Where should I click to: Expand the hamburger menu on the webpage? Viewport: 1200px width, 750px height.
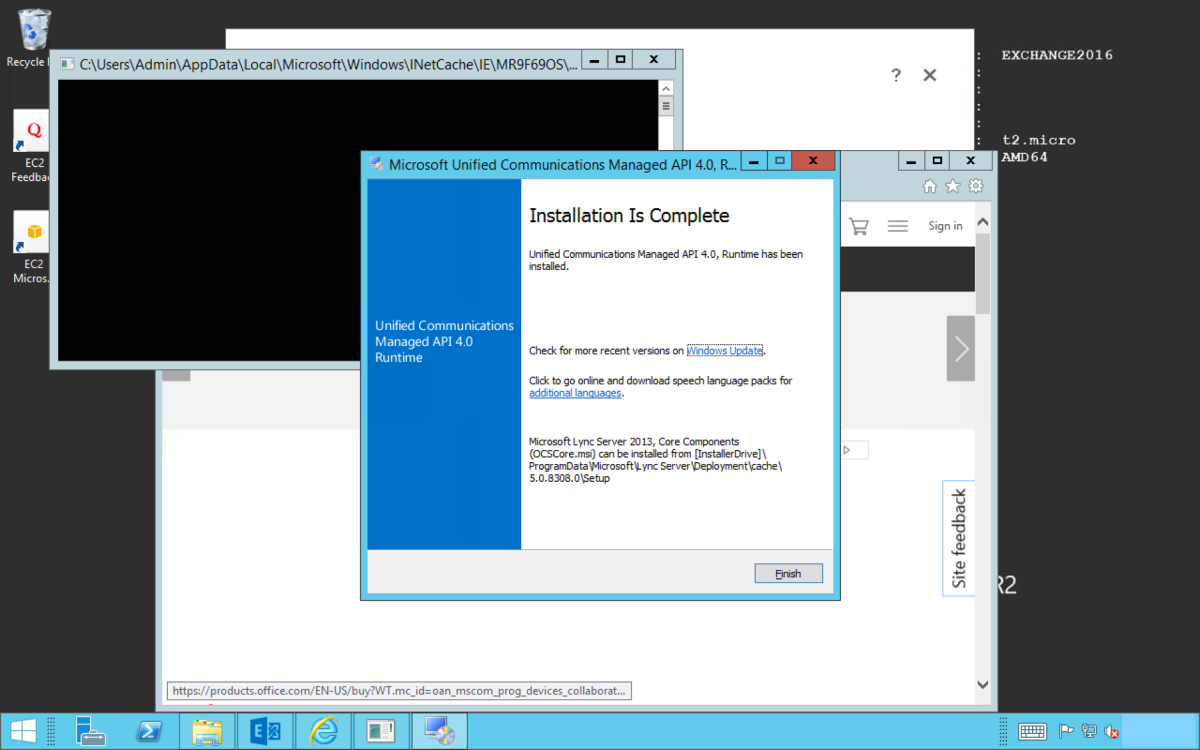click(898, 226)
